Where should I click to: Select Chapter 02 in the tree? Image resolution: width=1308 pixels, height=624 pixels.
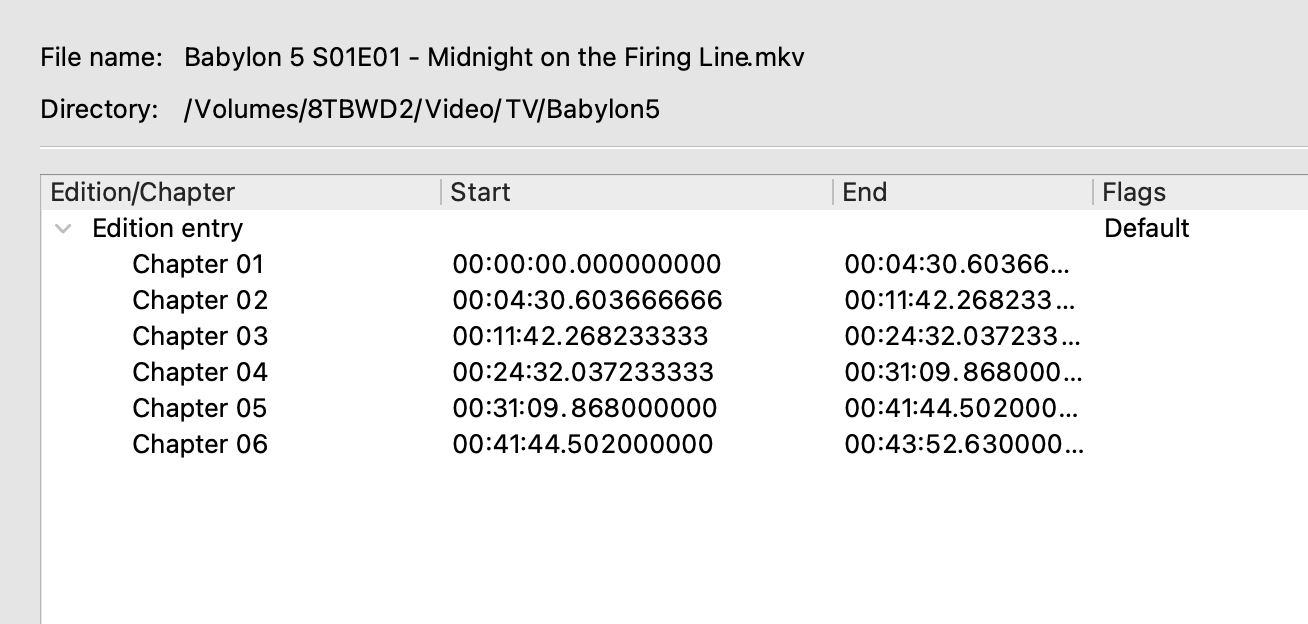[x=200, y=301]
